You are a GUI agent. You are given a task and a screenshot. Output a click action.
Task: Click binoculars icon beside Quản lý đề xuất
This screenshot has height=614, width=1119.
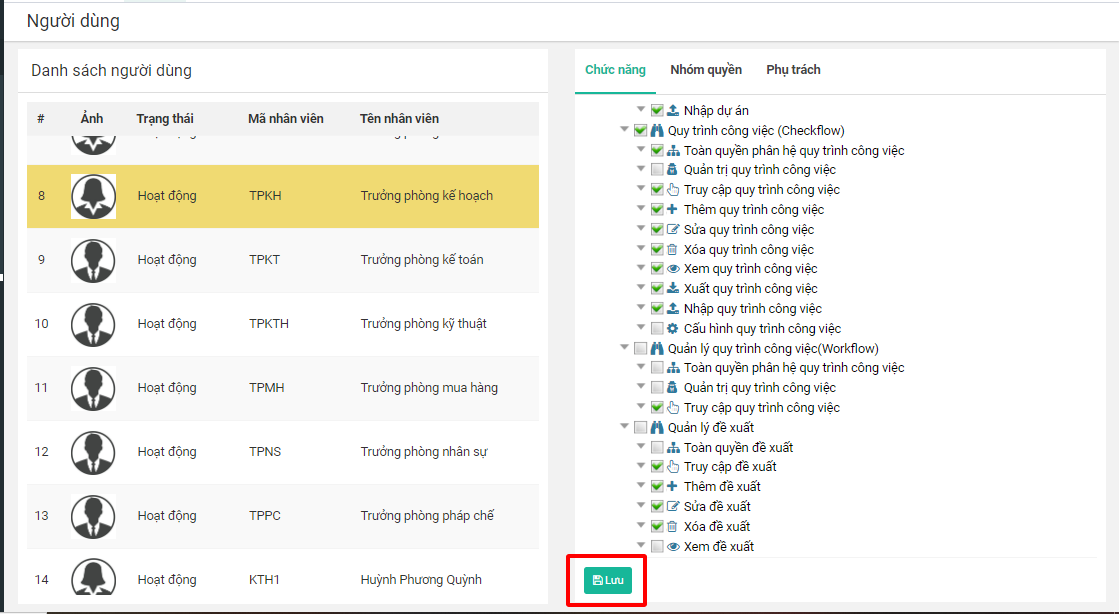pos(657,428)
